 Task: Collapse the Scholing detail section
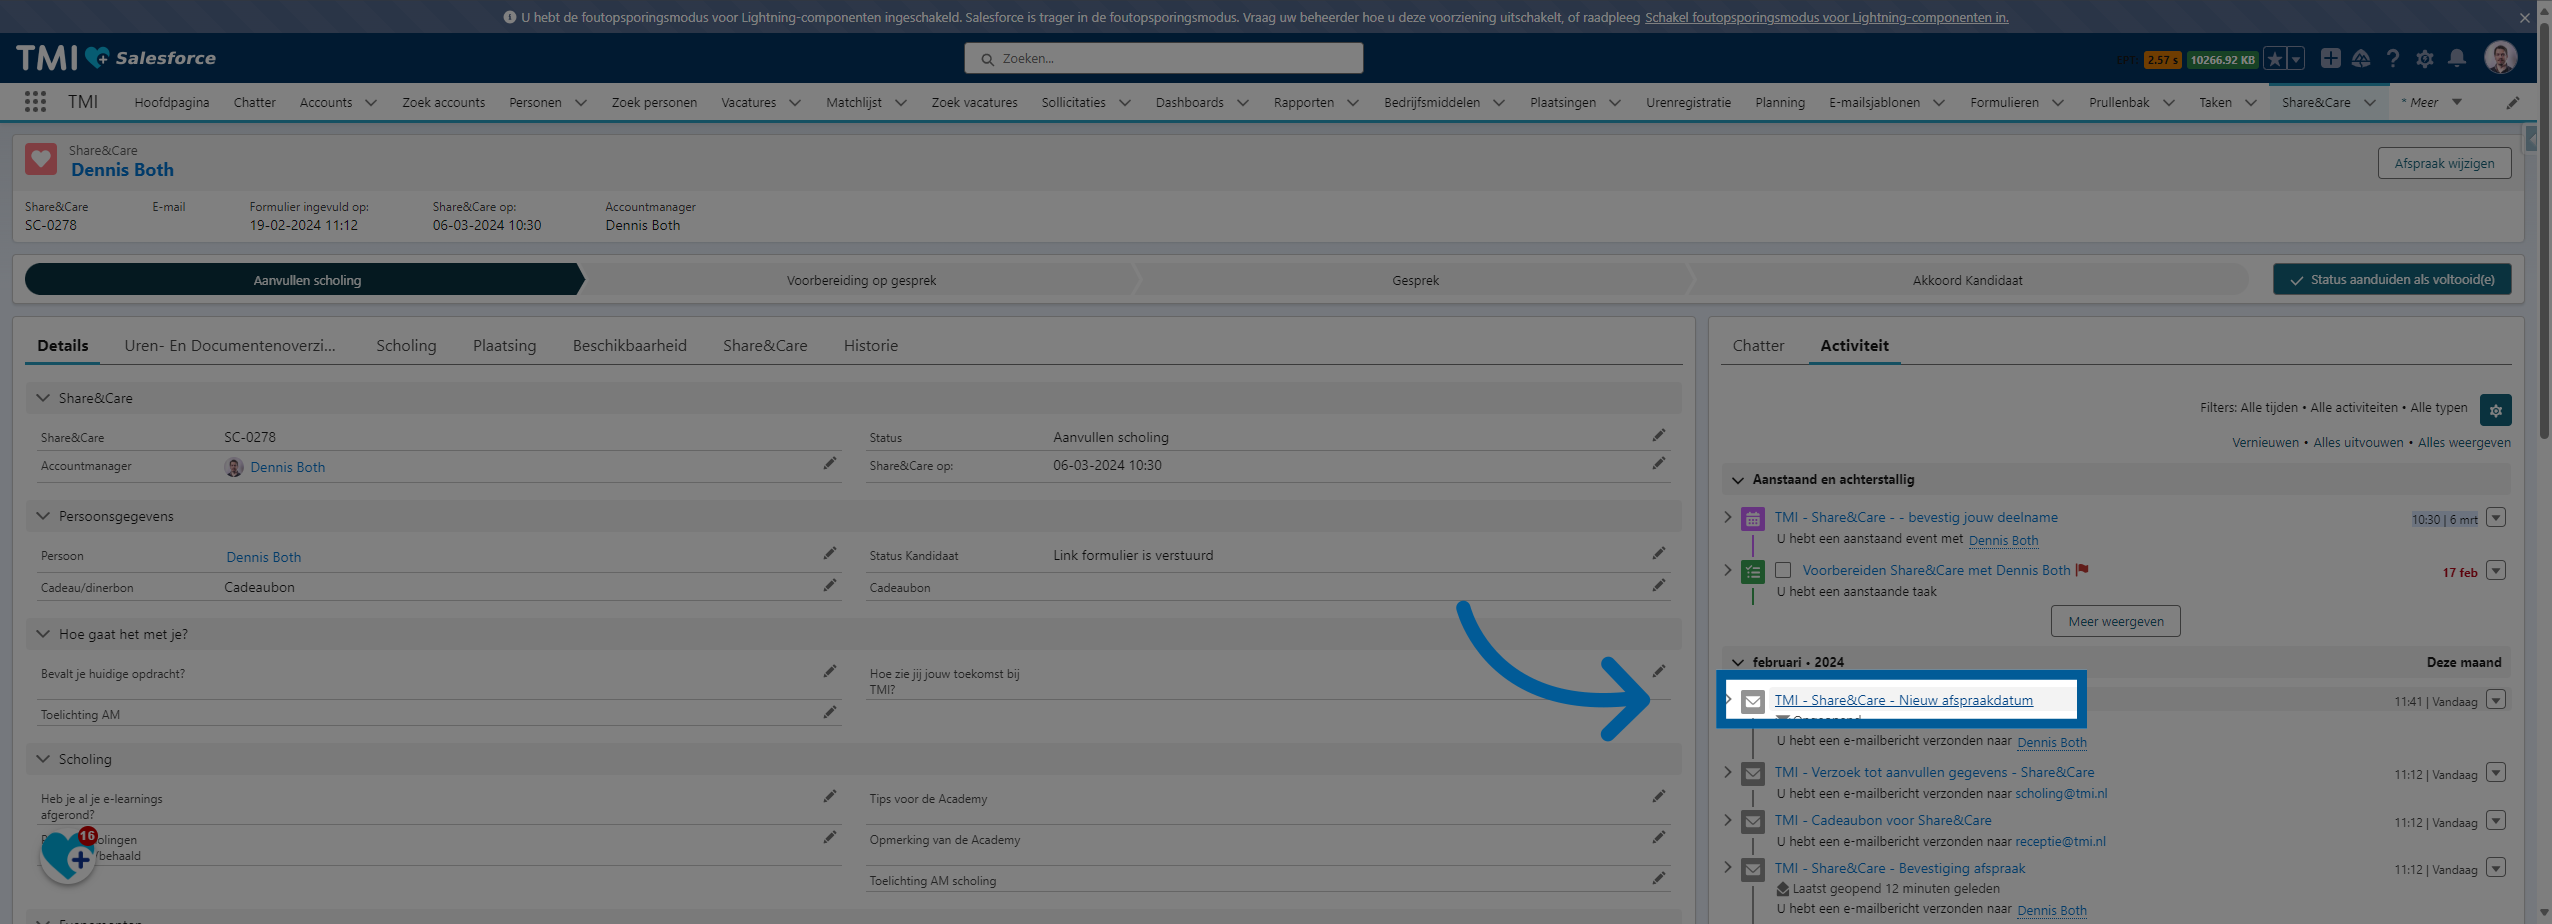coord(43,759)
